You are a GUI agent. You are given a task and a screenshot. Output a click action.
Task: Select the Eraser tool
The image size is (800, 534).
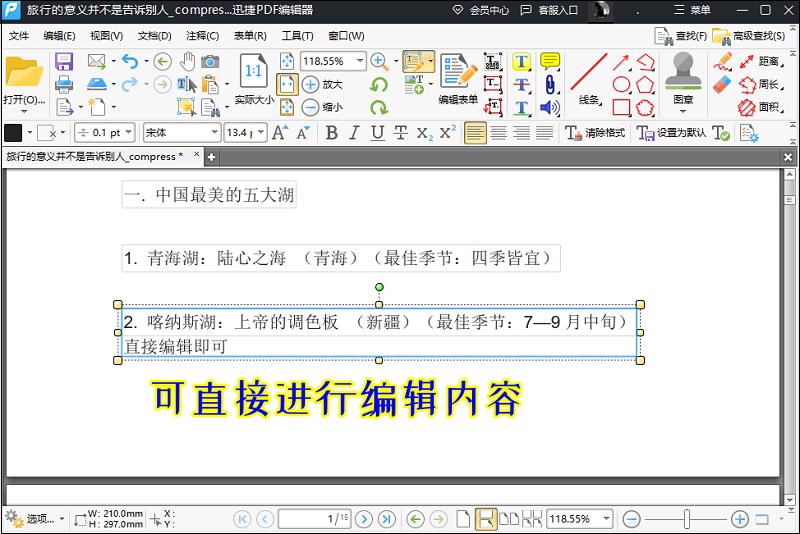point(722,85)
